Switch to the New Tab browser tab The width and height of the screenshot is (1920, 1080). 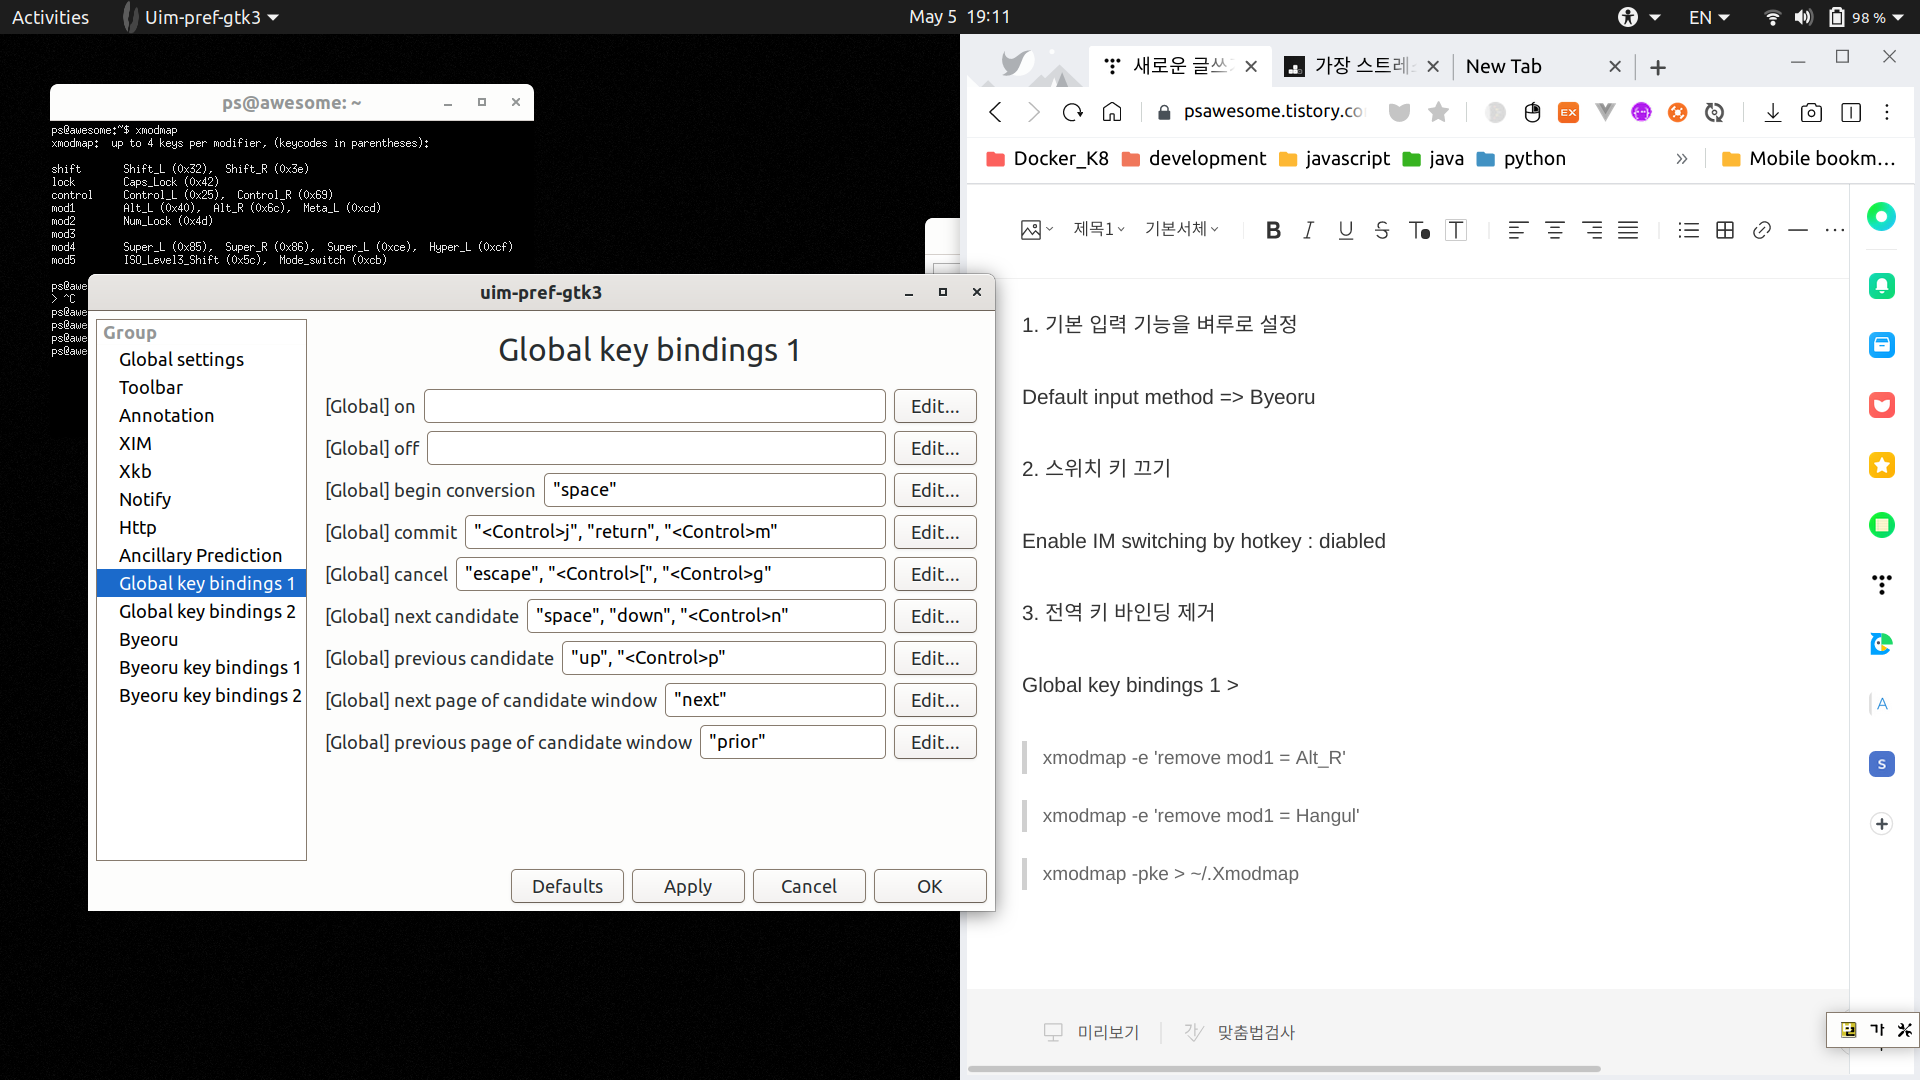tap(1503, 66)
